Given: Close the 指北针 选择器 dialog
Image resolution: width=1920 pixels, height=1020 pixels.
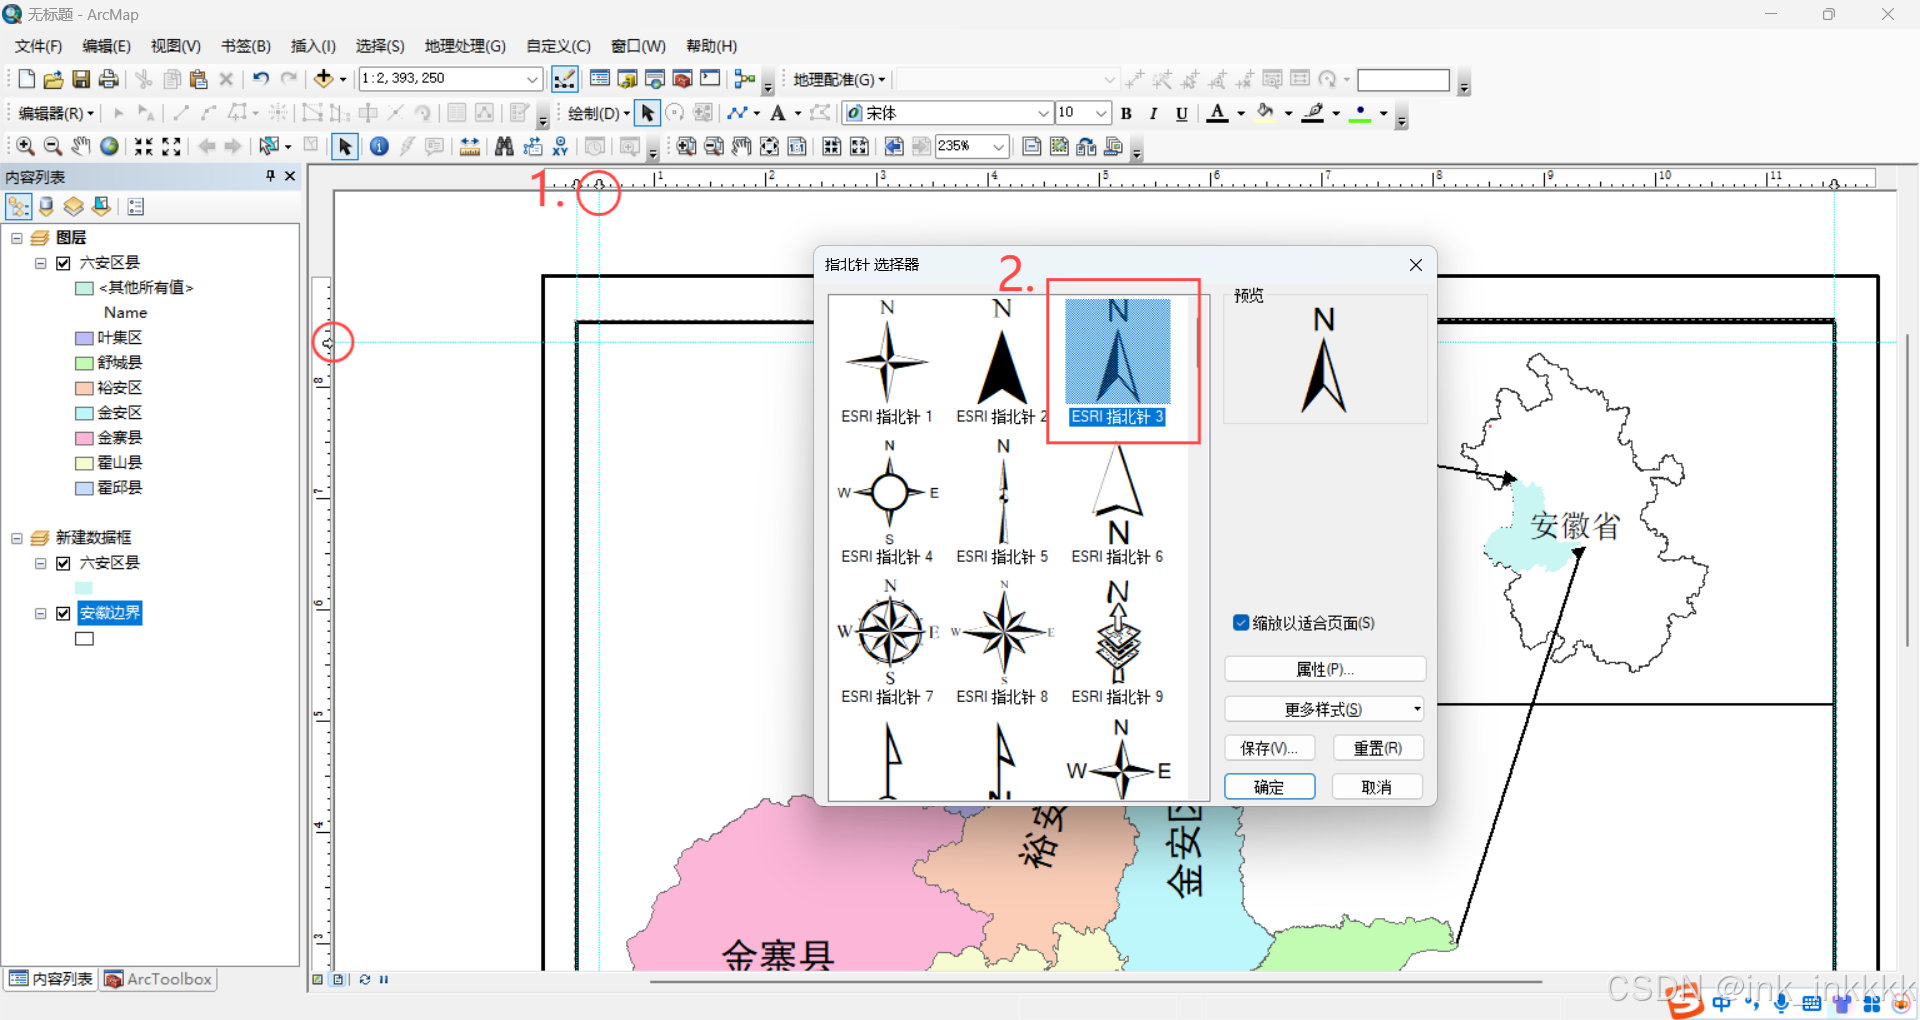Looking at the screenshot, I should coord(1415,265).
